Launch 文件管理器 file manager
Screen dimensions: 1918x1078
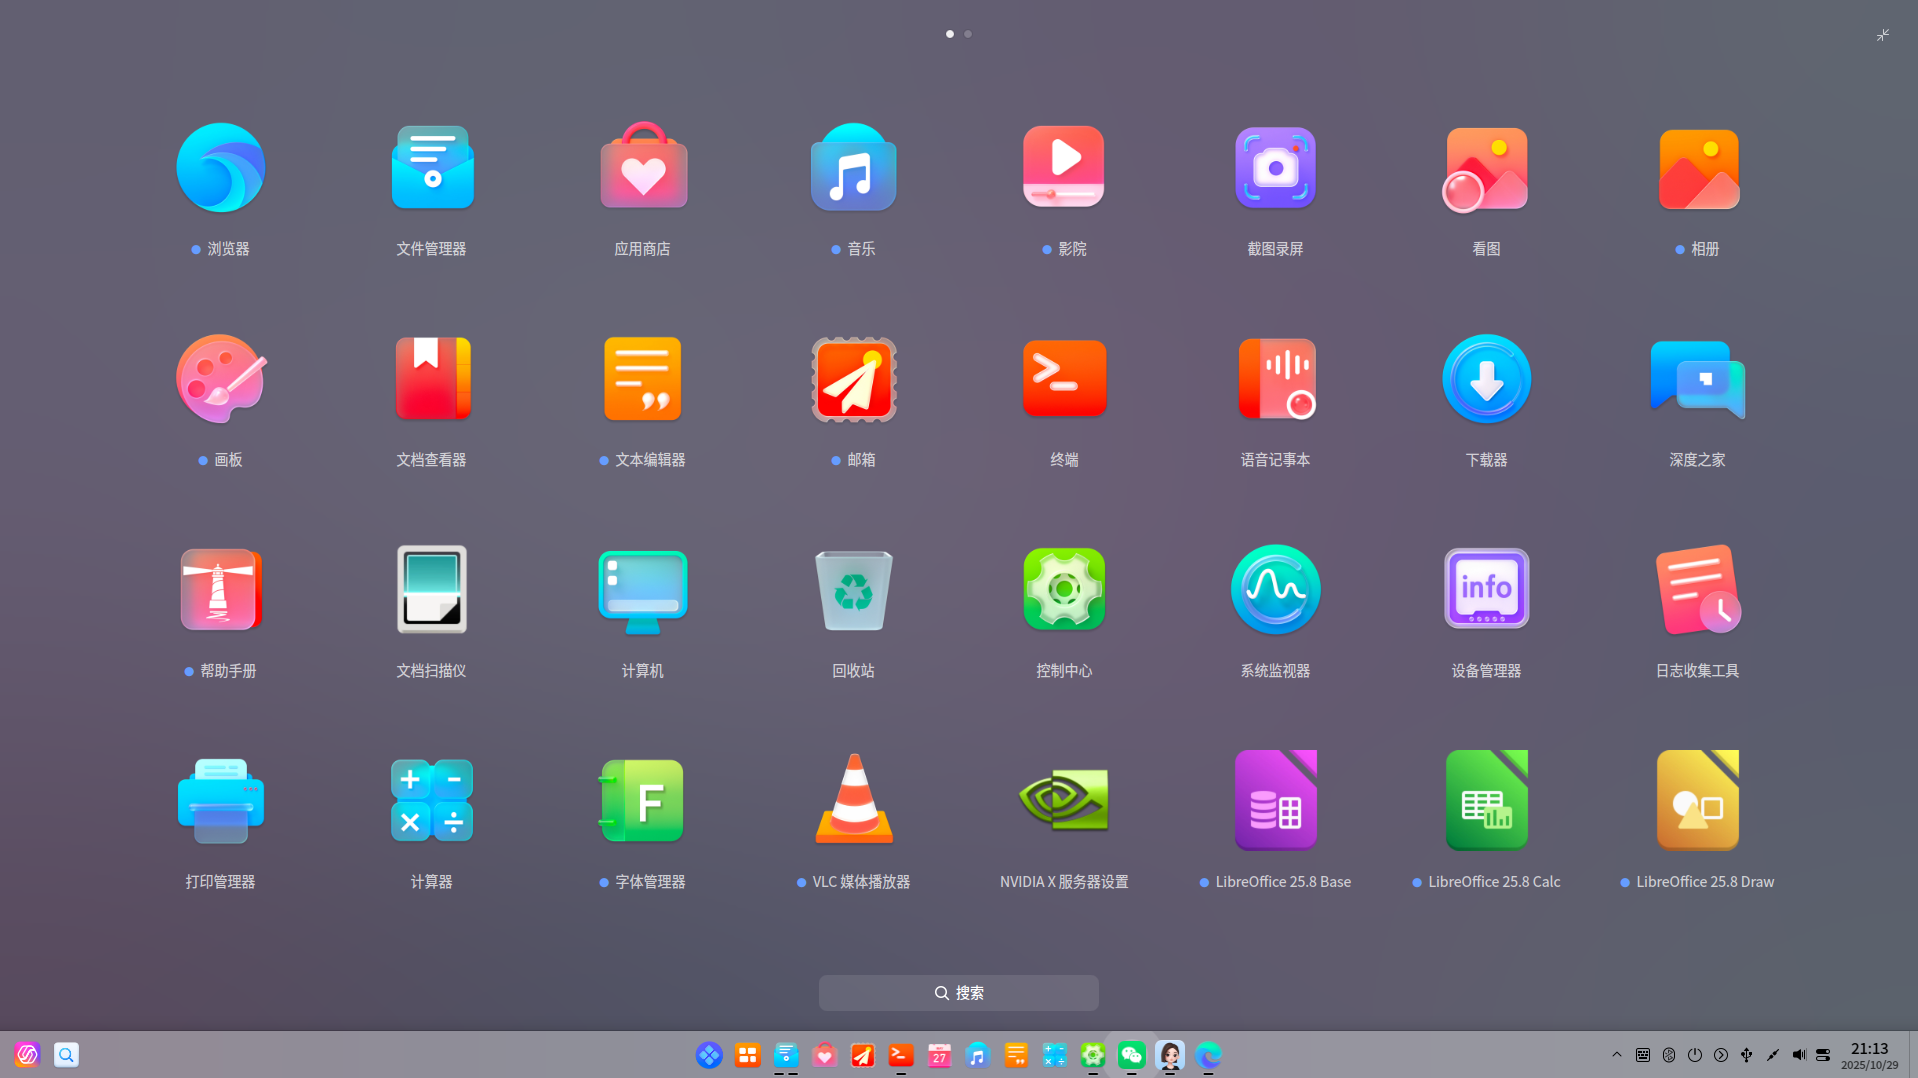432,168
